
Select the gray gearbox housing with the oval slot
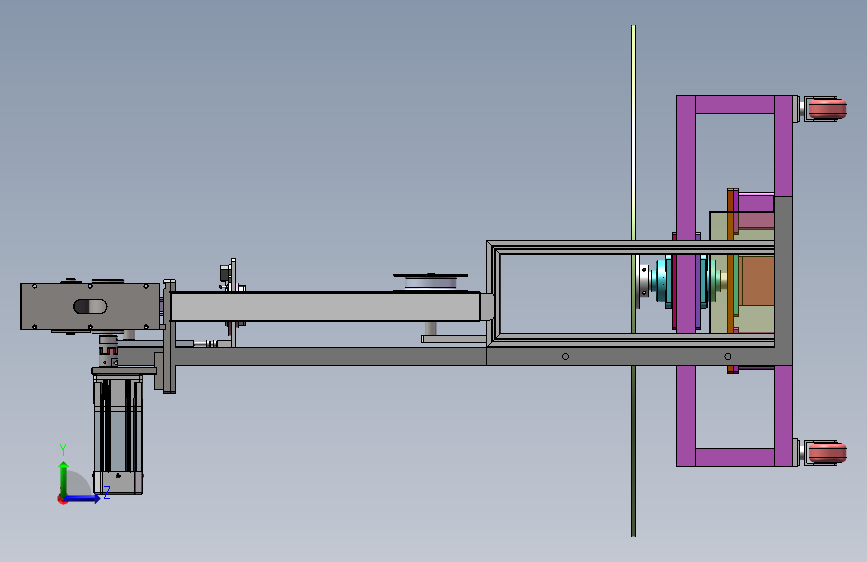click(90, 306)
